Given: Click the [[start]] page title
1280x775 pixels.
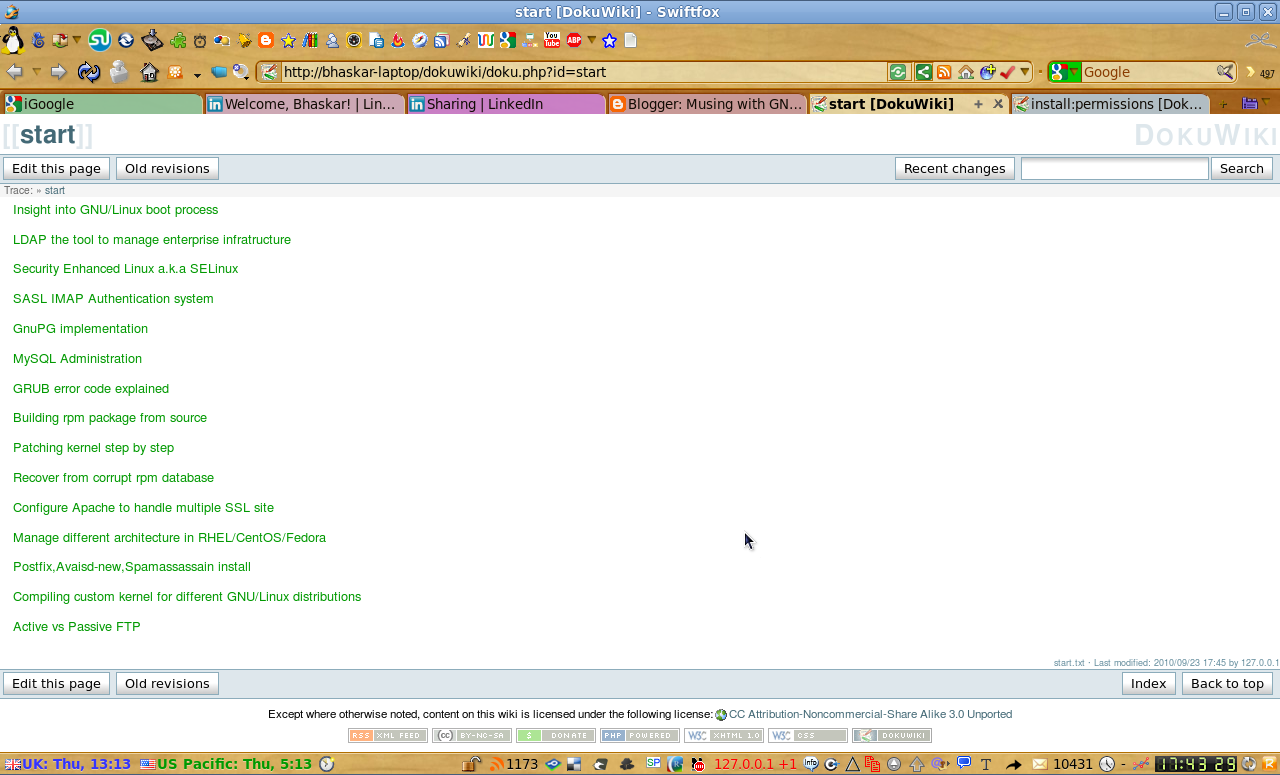Looking at the screenshot, I should click(47, 136).
